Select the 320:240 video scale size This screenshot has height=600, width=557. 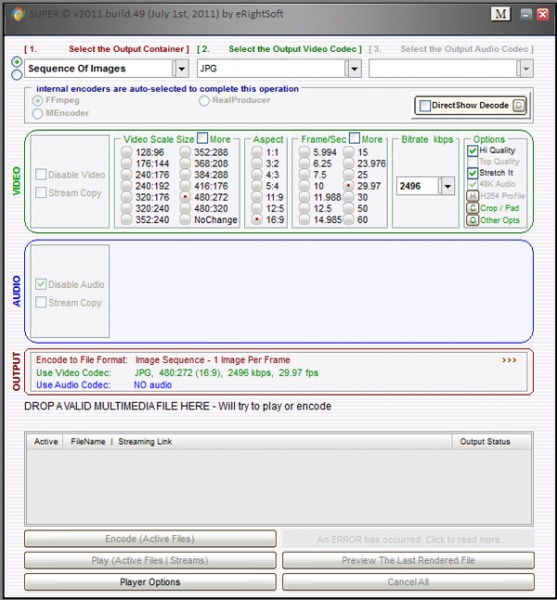coord(126,209)
